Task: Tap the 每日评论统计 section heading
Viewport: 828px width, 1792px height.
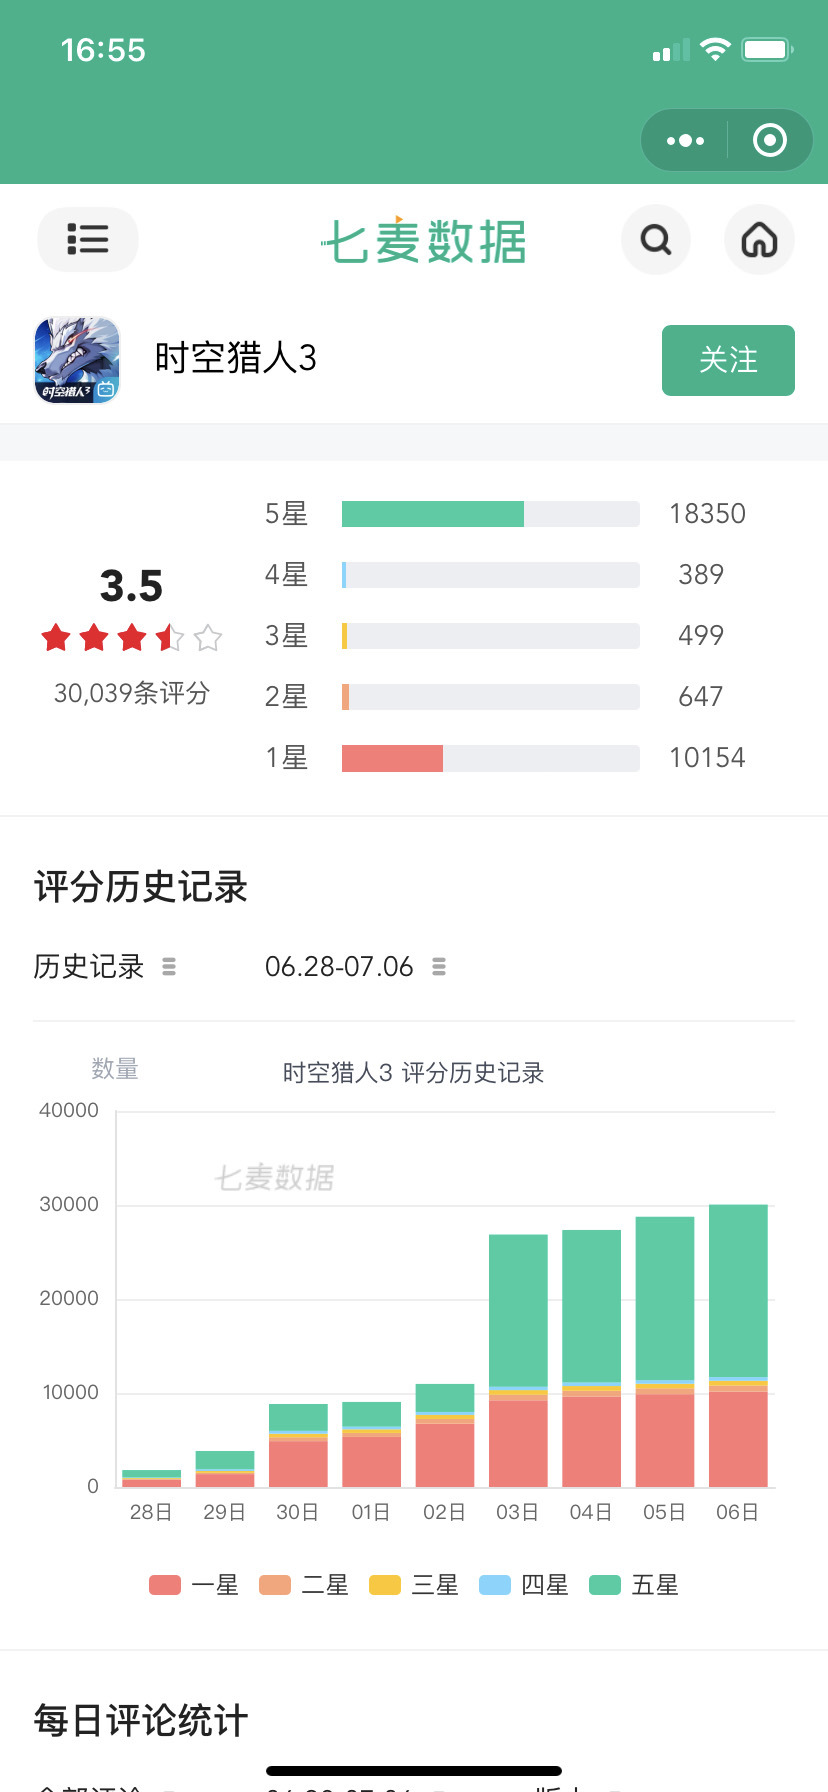Action: tap(141, 1721)
